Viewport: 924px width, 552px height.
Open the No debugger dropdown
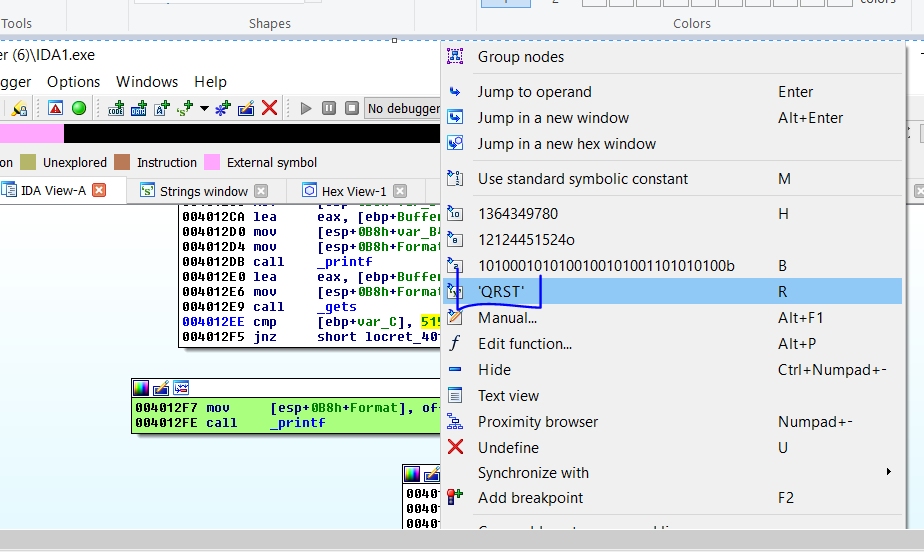tap(403, 108)
